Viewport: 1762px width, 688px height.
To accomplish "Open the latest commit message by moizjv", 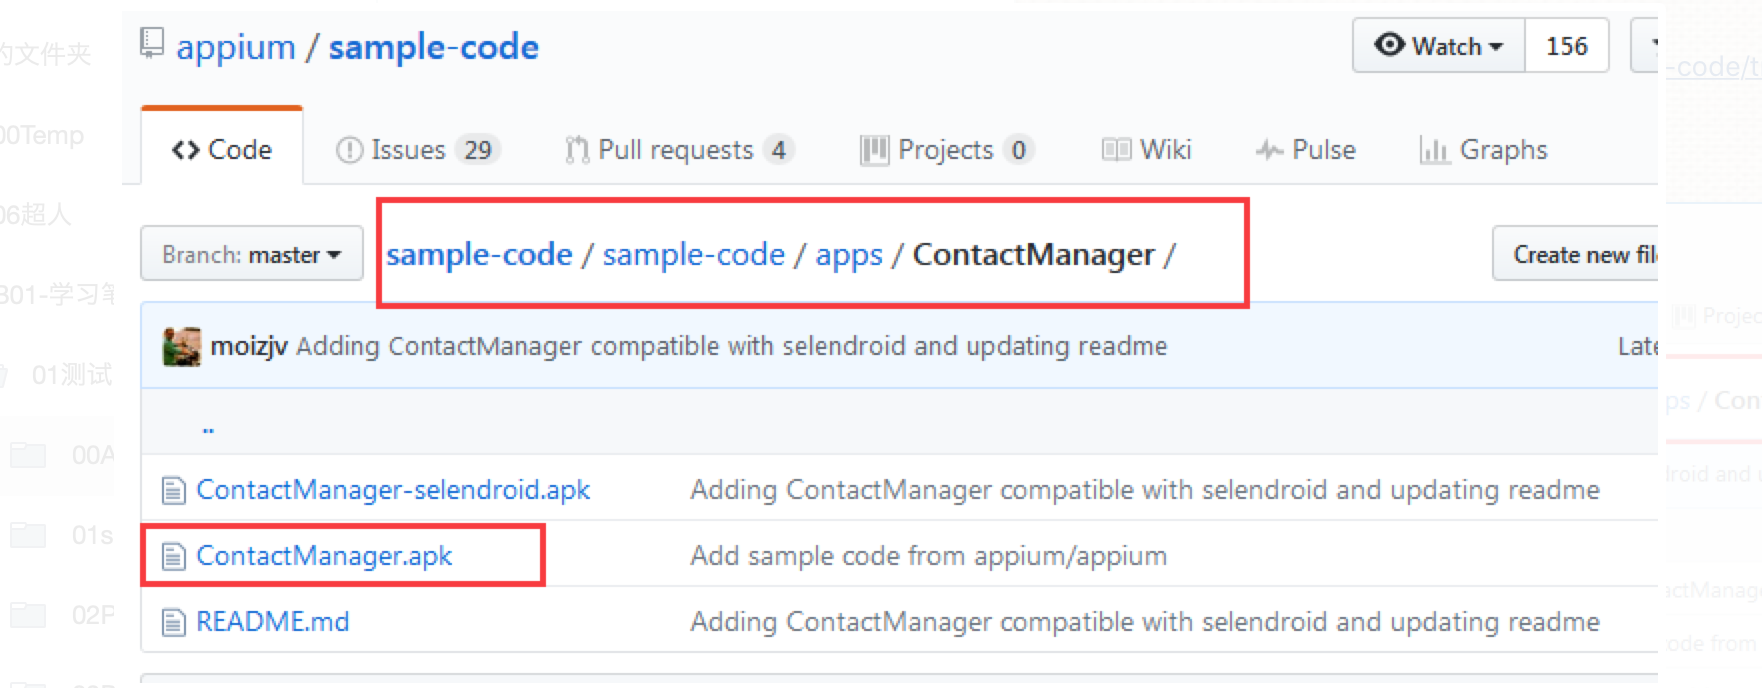I will pyautogui.click(x=732, y=346).
